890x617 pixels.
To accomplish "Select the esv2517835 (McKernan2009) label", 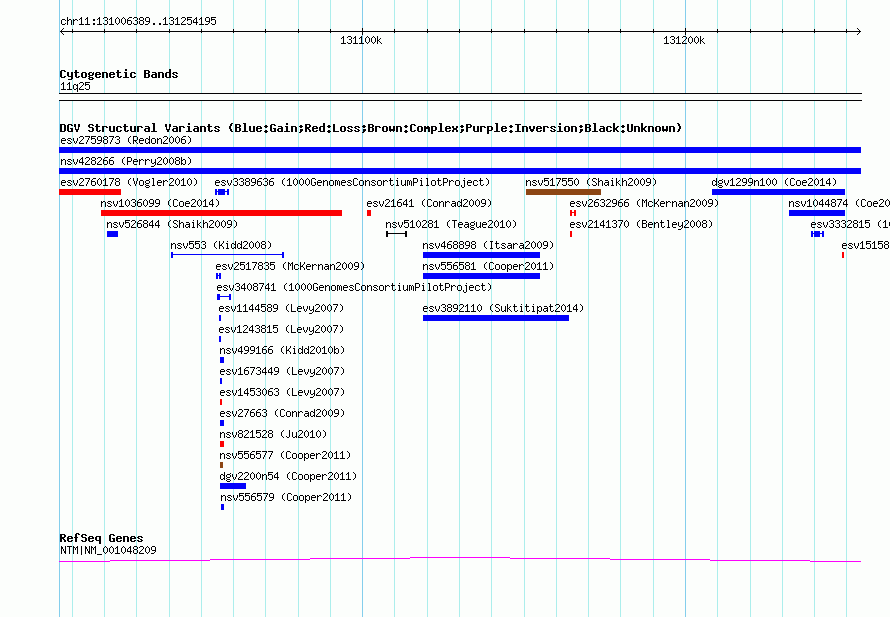I will pyautogui.click(x=290, y=266).
